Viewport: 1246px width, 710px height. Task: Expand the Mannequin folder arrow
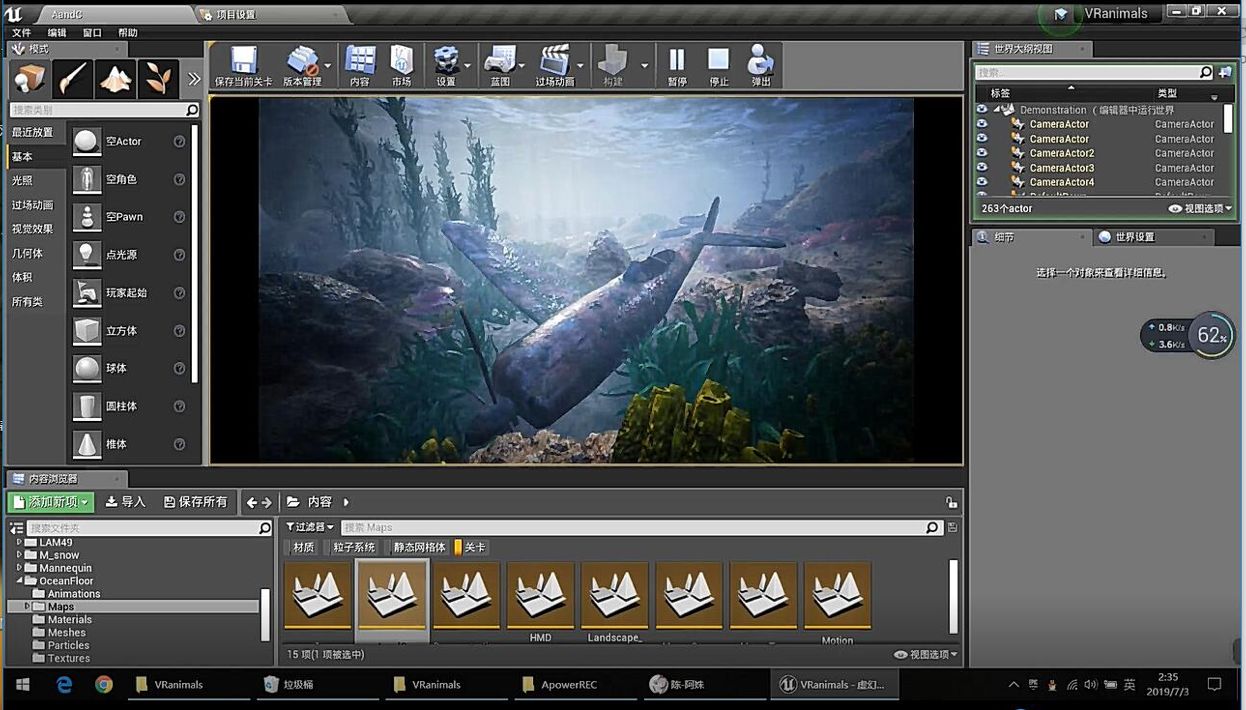pyautogui.click(x=19, y=568)
